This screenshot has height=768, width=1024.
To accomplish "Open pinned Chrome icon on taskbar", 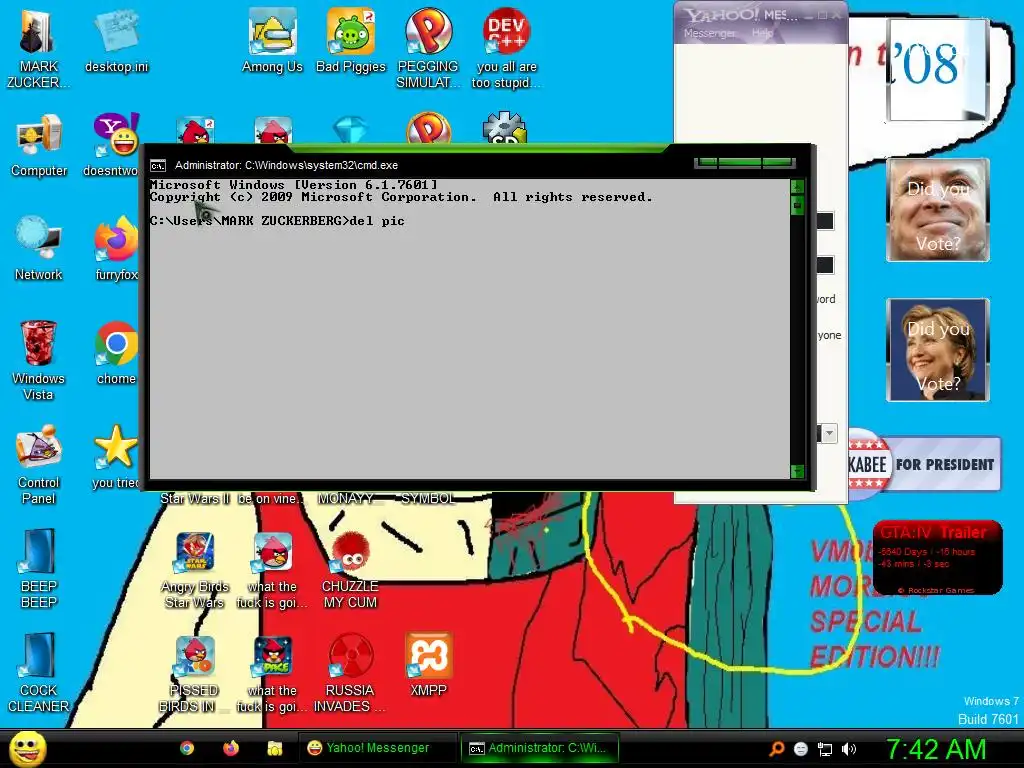I will [x=187, y=748].
